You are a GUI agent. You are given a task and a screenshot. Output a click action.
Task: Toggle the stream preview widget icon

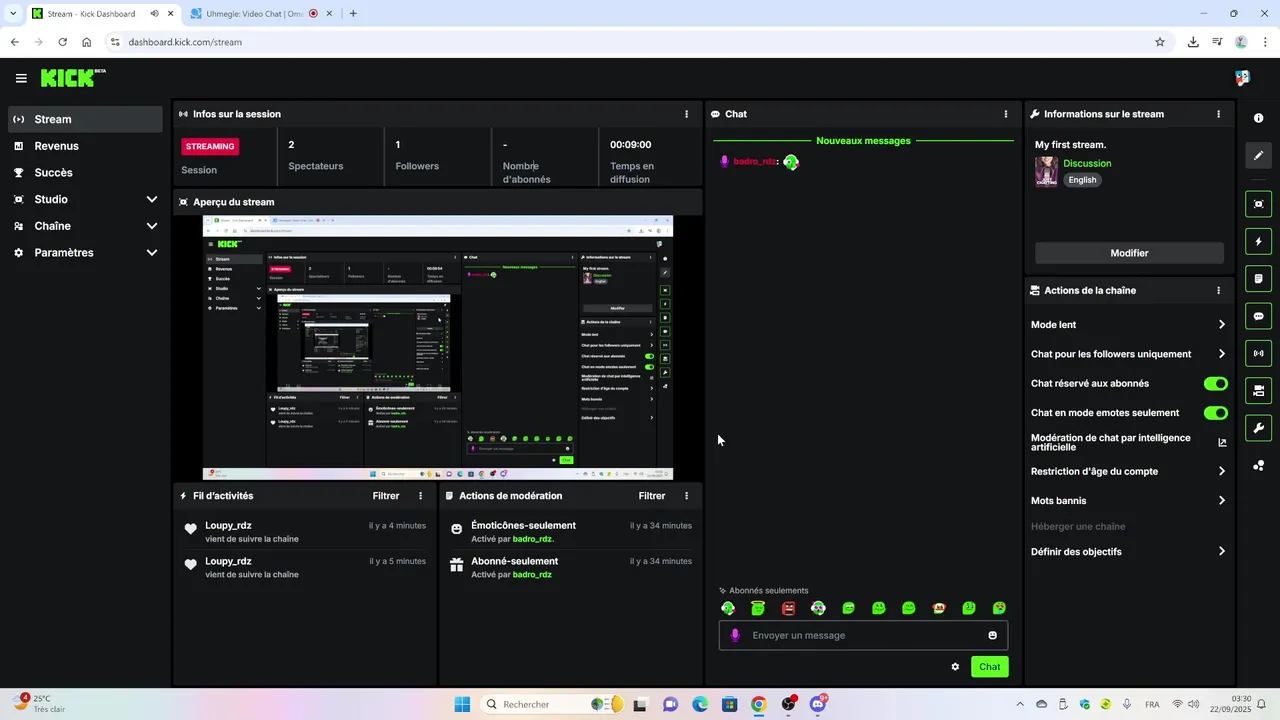click(x=1258, y=204)
